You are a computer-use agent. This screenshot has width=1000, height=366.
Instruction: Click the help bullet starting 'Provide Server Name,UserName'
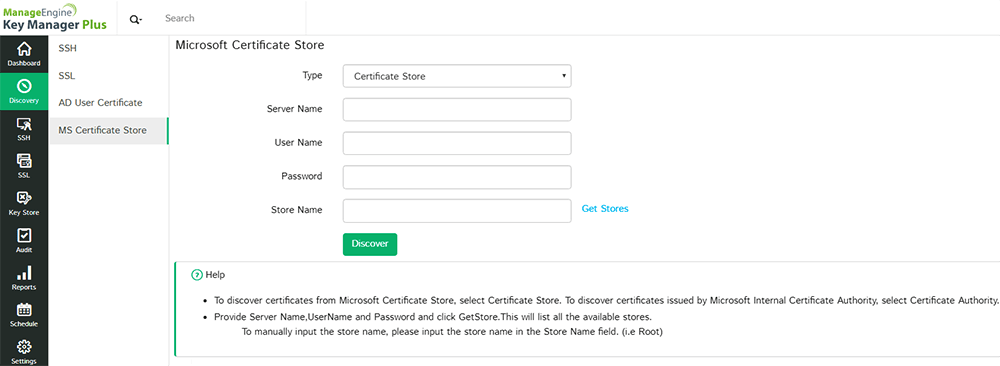432,317
